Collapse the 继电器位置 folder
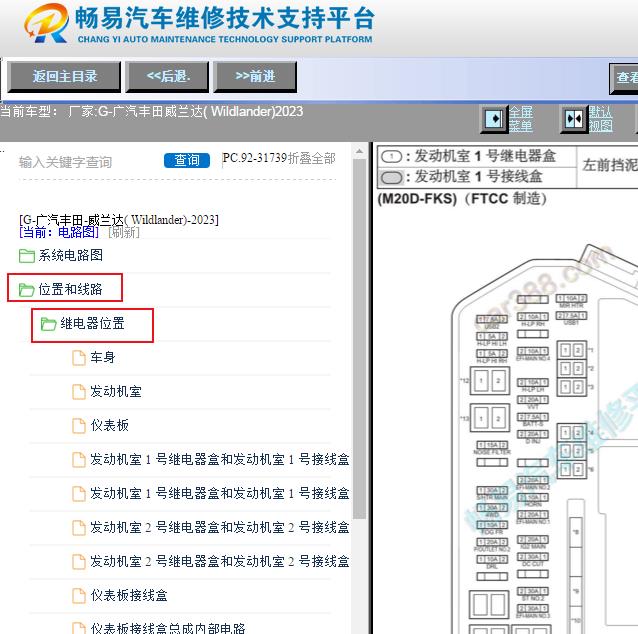 point(92,324)
